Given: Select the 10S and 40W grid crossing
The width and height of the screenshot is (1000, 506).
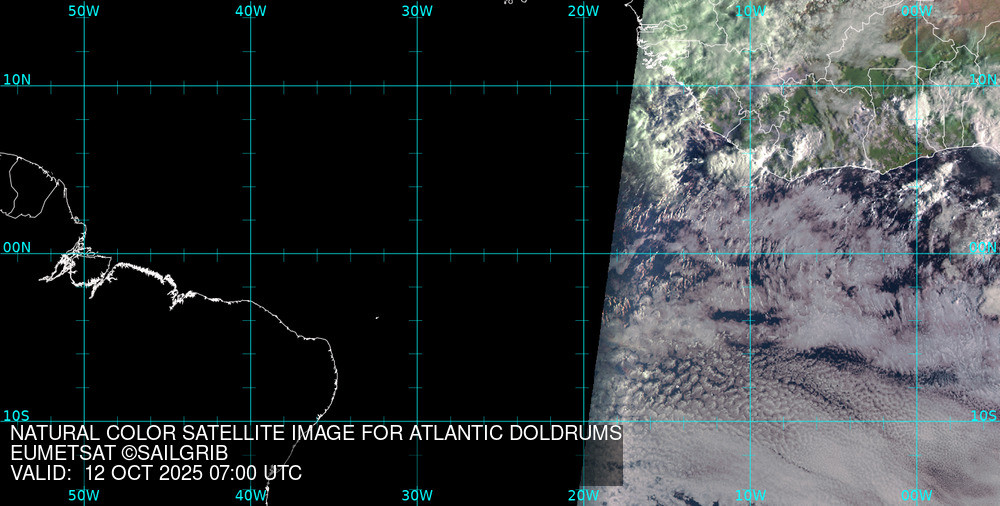Looking at the screenshot, I should point(251,421).
